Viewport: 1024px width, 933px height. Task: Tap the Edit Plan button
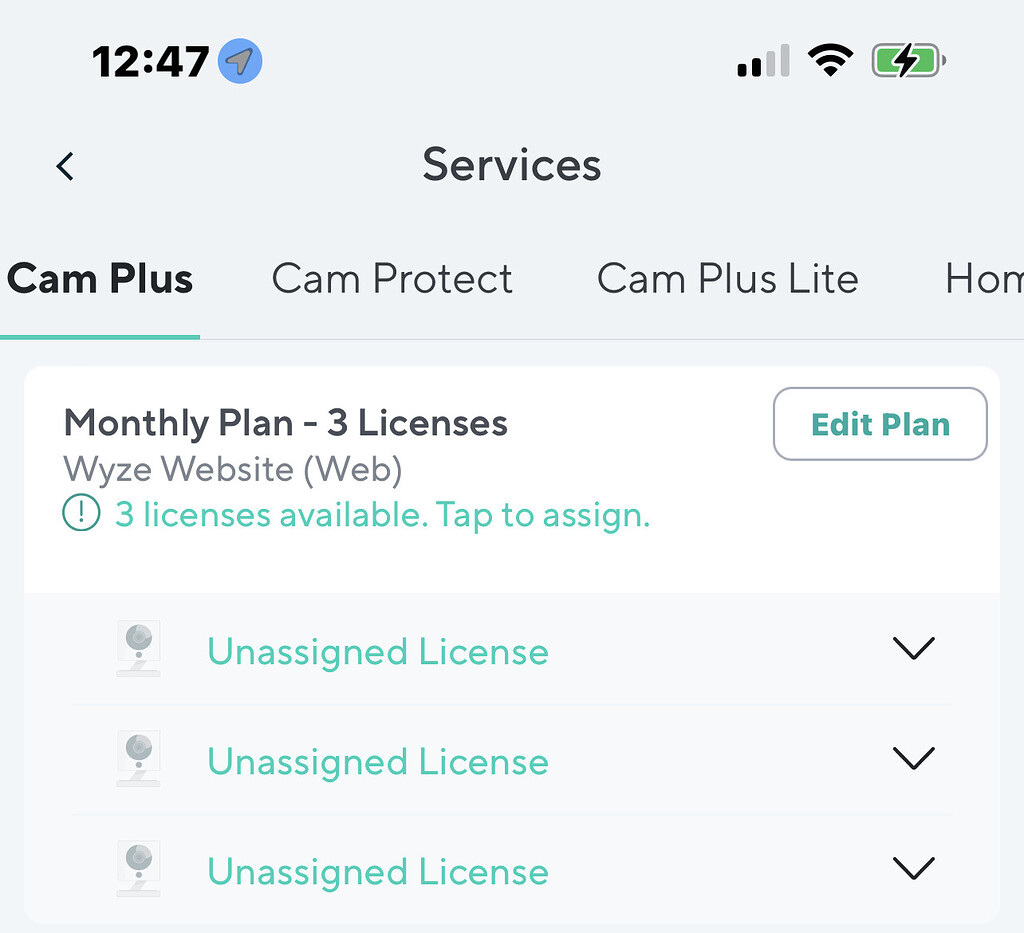(x=879, y=424)
